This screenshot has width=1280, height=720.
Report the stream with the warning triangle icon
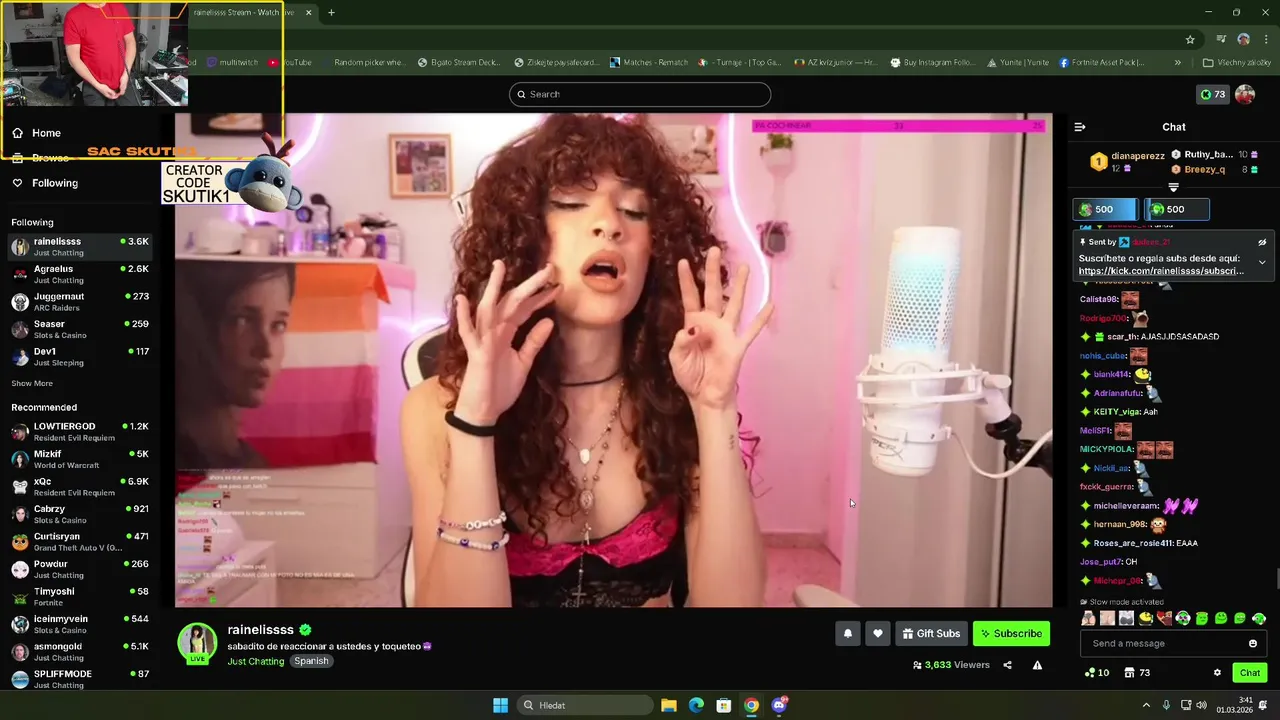click(x=1037, y=665)
